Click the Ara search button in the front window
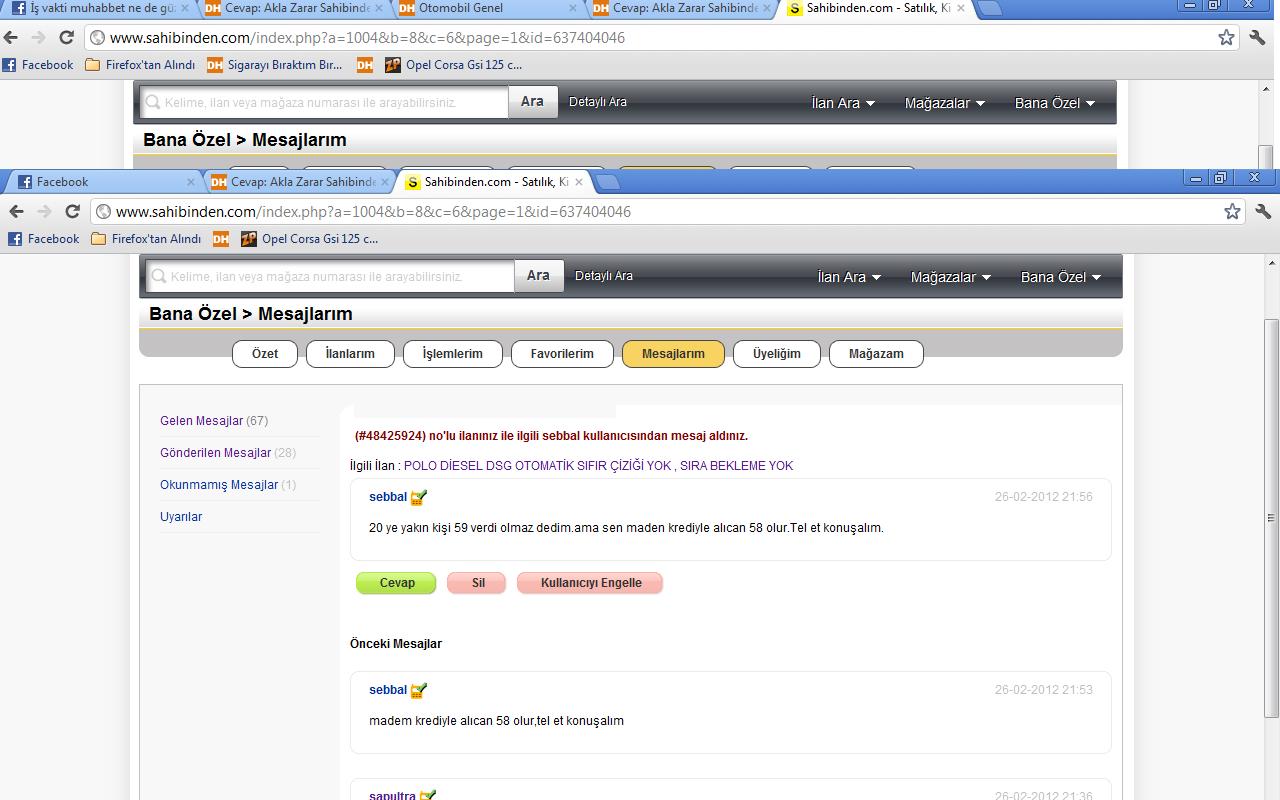Image resolution: width=1280 pixels, height=800 pixels. [538, 276]
